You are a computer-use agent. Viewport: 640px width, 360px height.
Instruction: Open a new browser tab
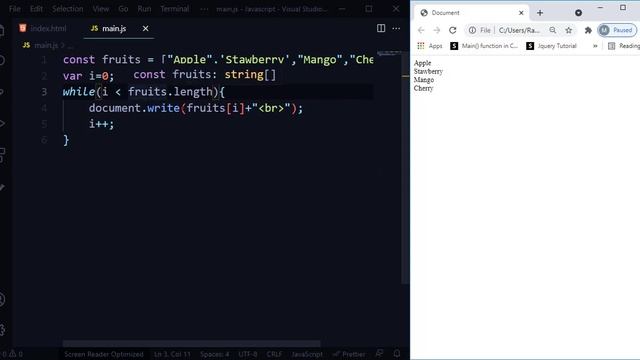(x=540, y=13)
